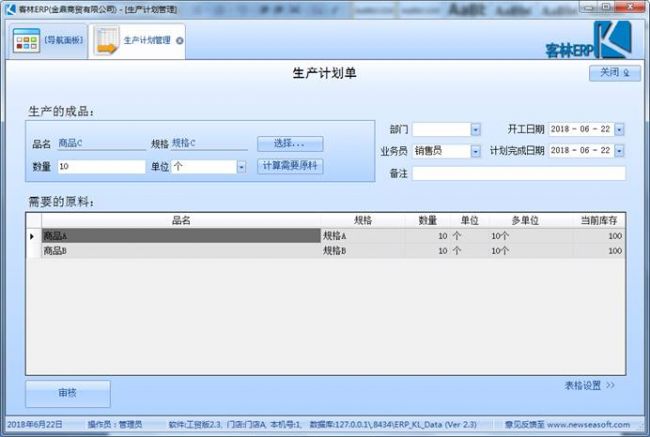Click the 计算需要原料 button

click(x=290, y=166)
